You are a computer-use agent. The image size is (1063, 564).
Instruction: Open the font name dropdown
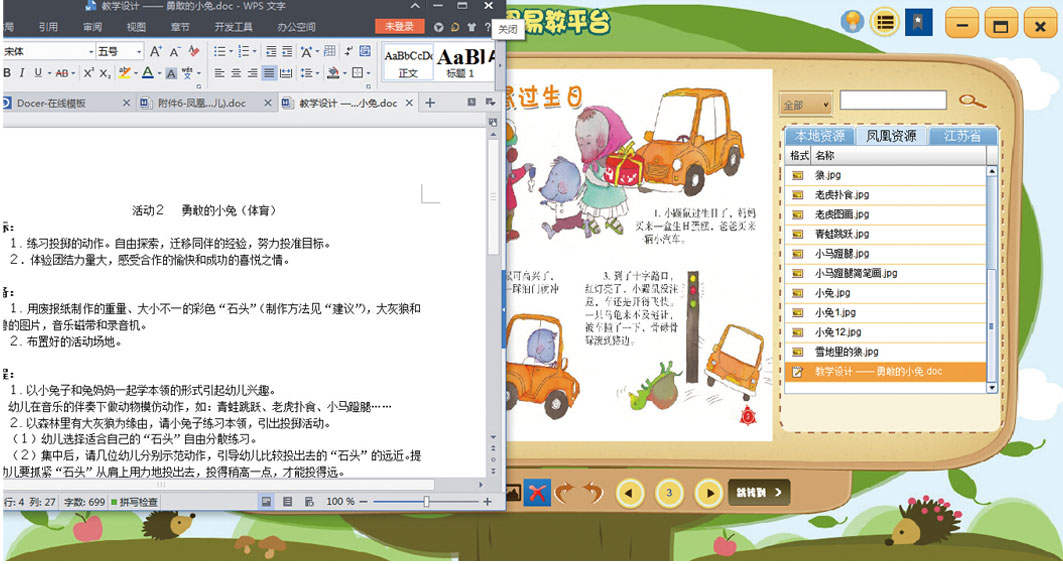[x=92, y=52]
